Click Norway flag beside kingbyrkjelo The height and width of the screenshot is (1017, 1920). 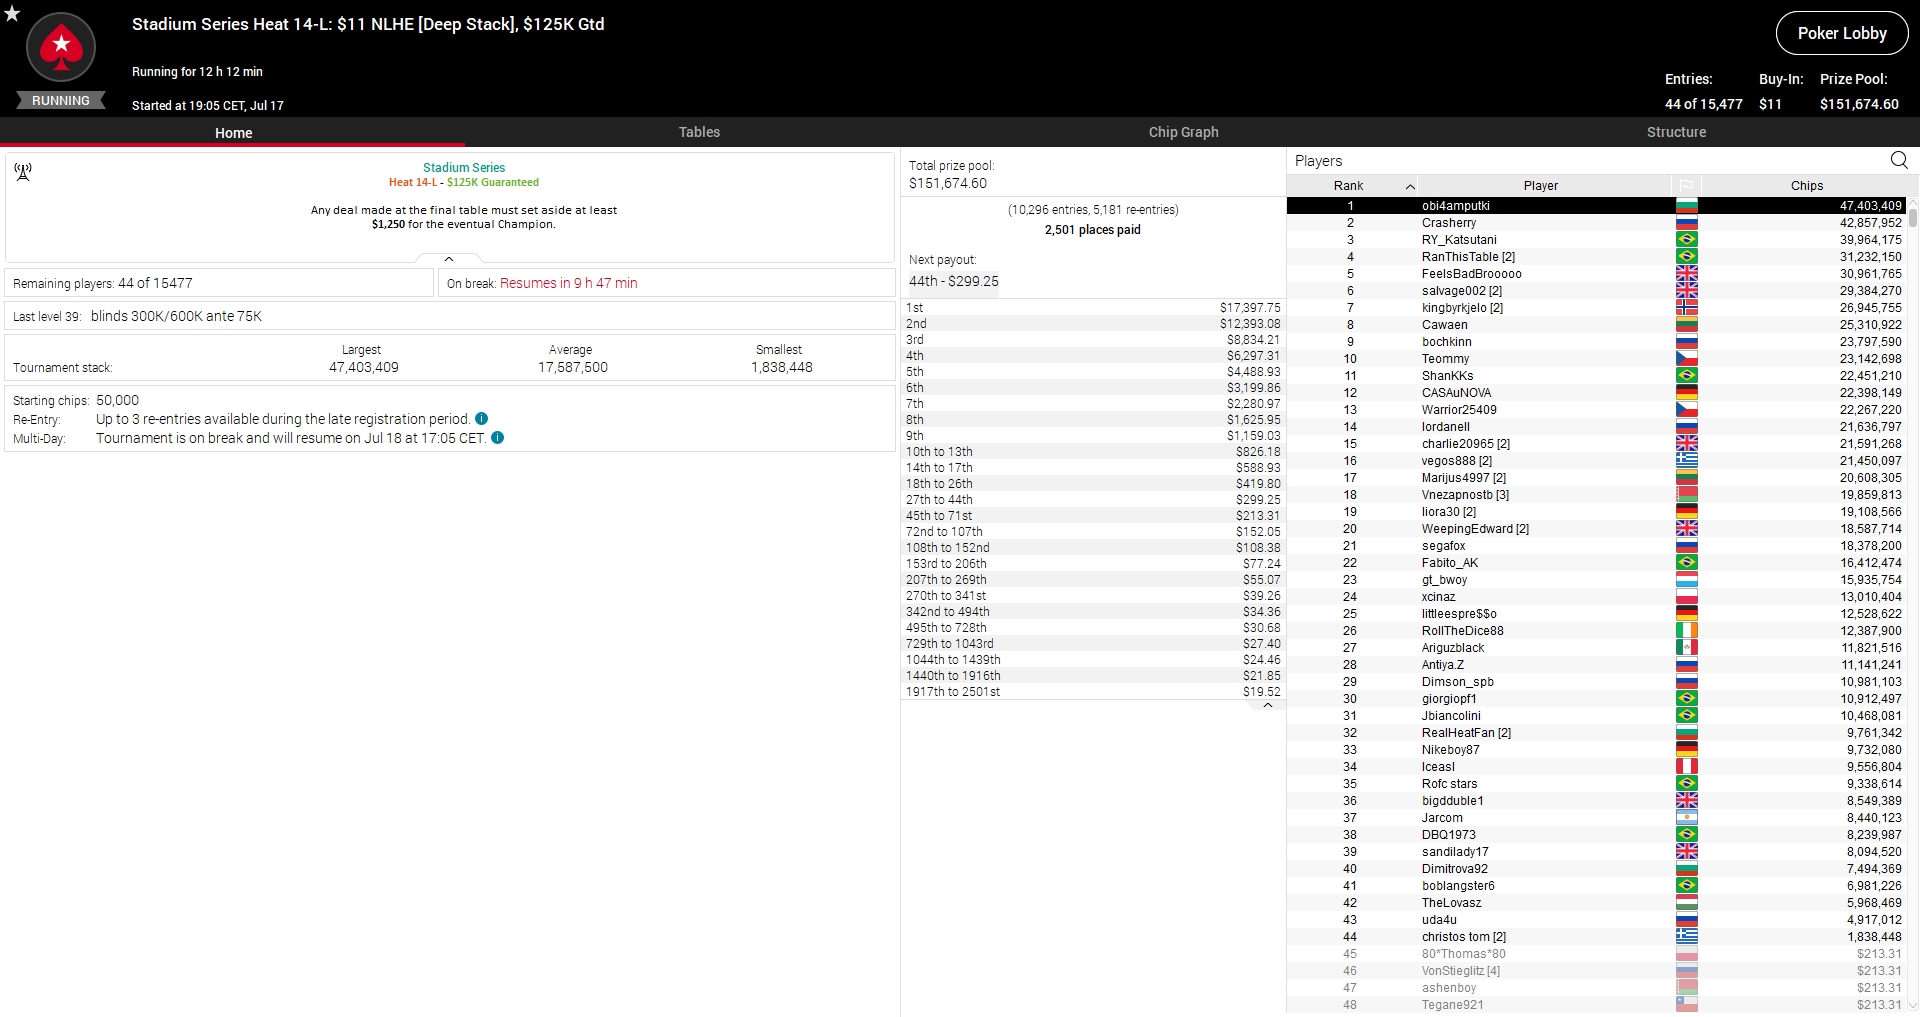tap(1687, 308)
